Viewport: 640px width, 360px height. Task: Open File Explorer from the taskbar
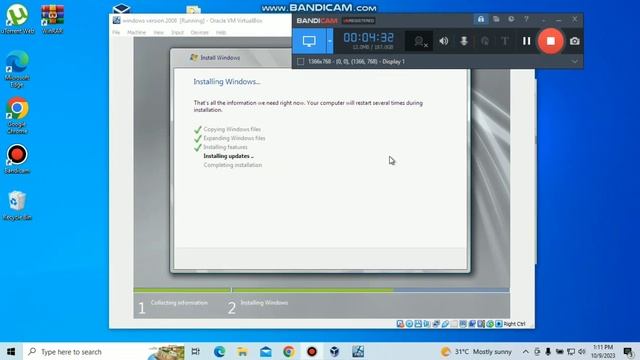coord(242,351)
